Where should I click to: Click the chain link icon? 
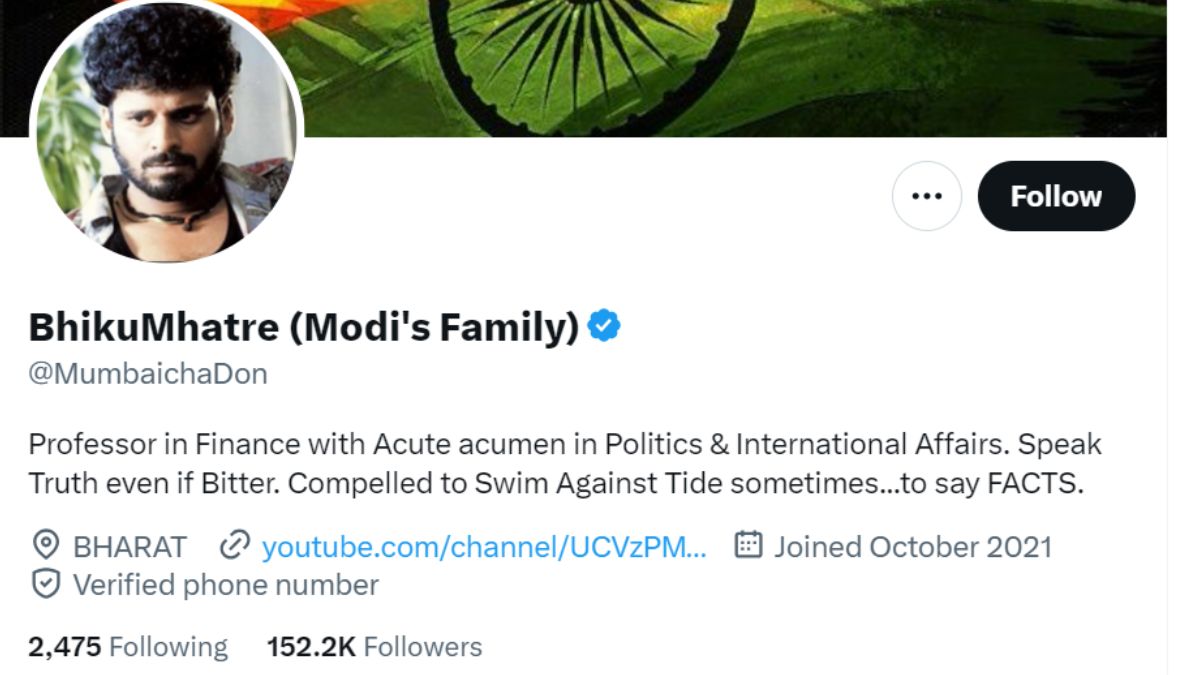click(x=233, y=546)
